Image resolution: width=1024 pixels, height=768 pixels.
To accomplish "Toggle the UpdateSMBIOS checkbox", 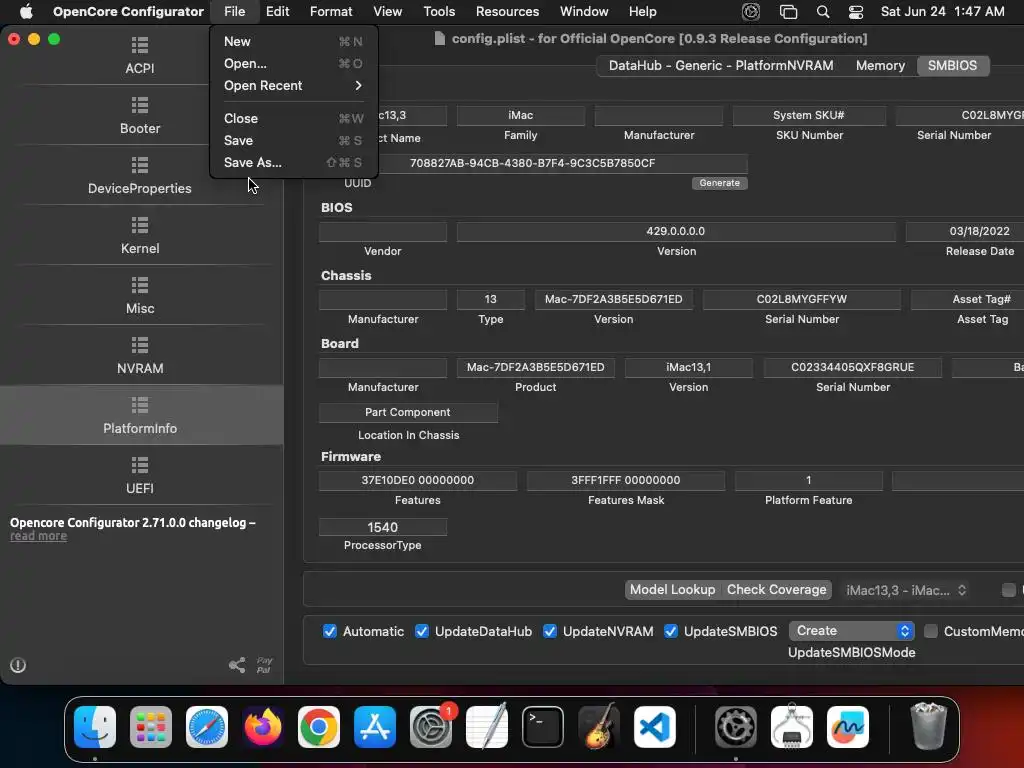I will coord(671,632).
